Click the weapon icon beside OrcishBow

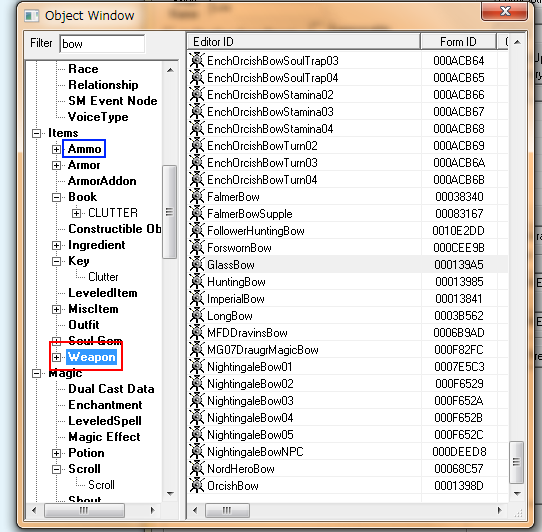point(197,486)
